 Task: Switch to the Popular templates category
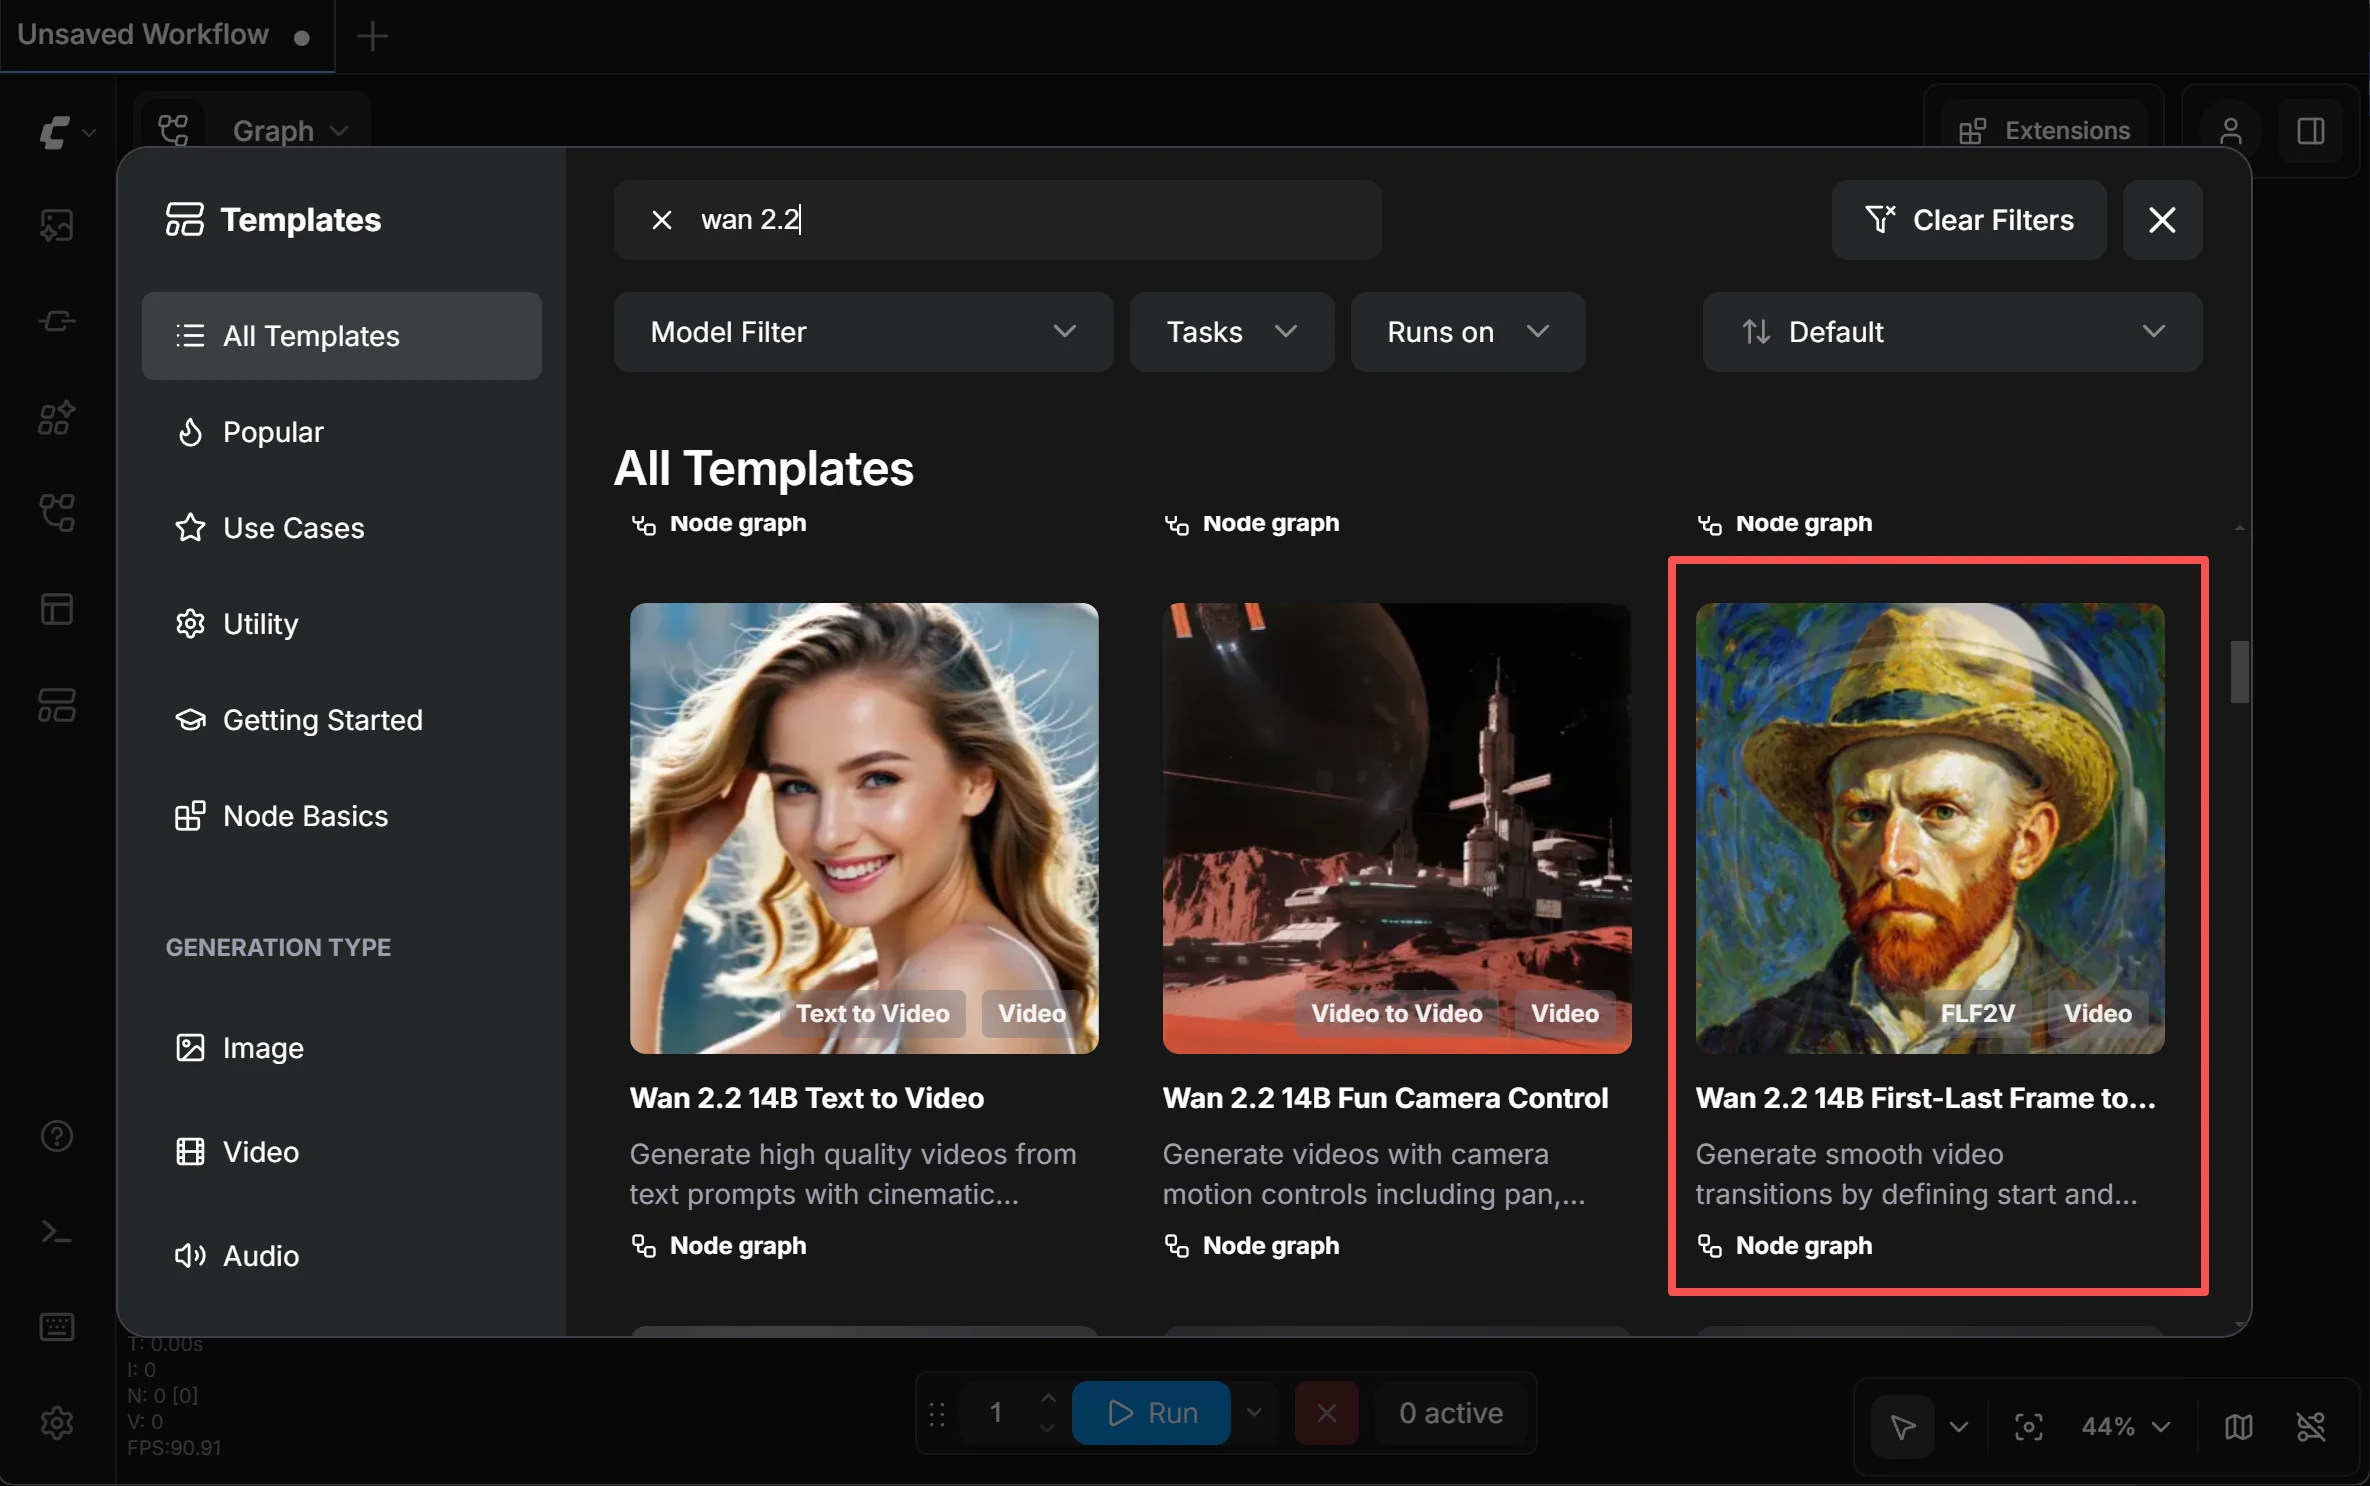273,432
